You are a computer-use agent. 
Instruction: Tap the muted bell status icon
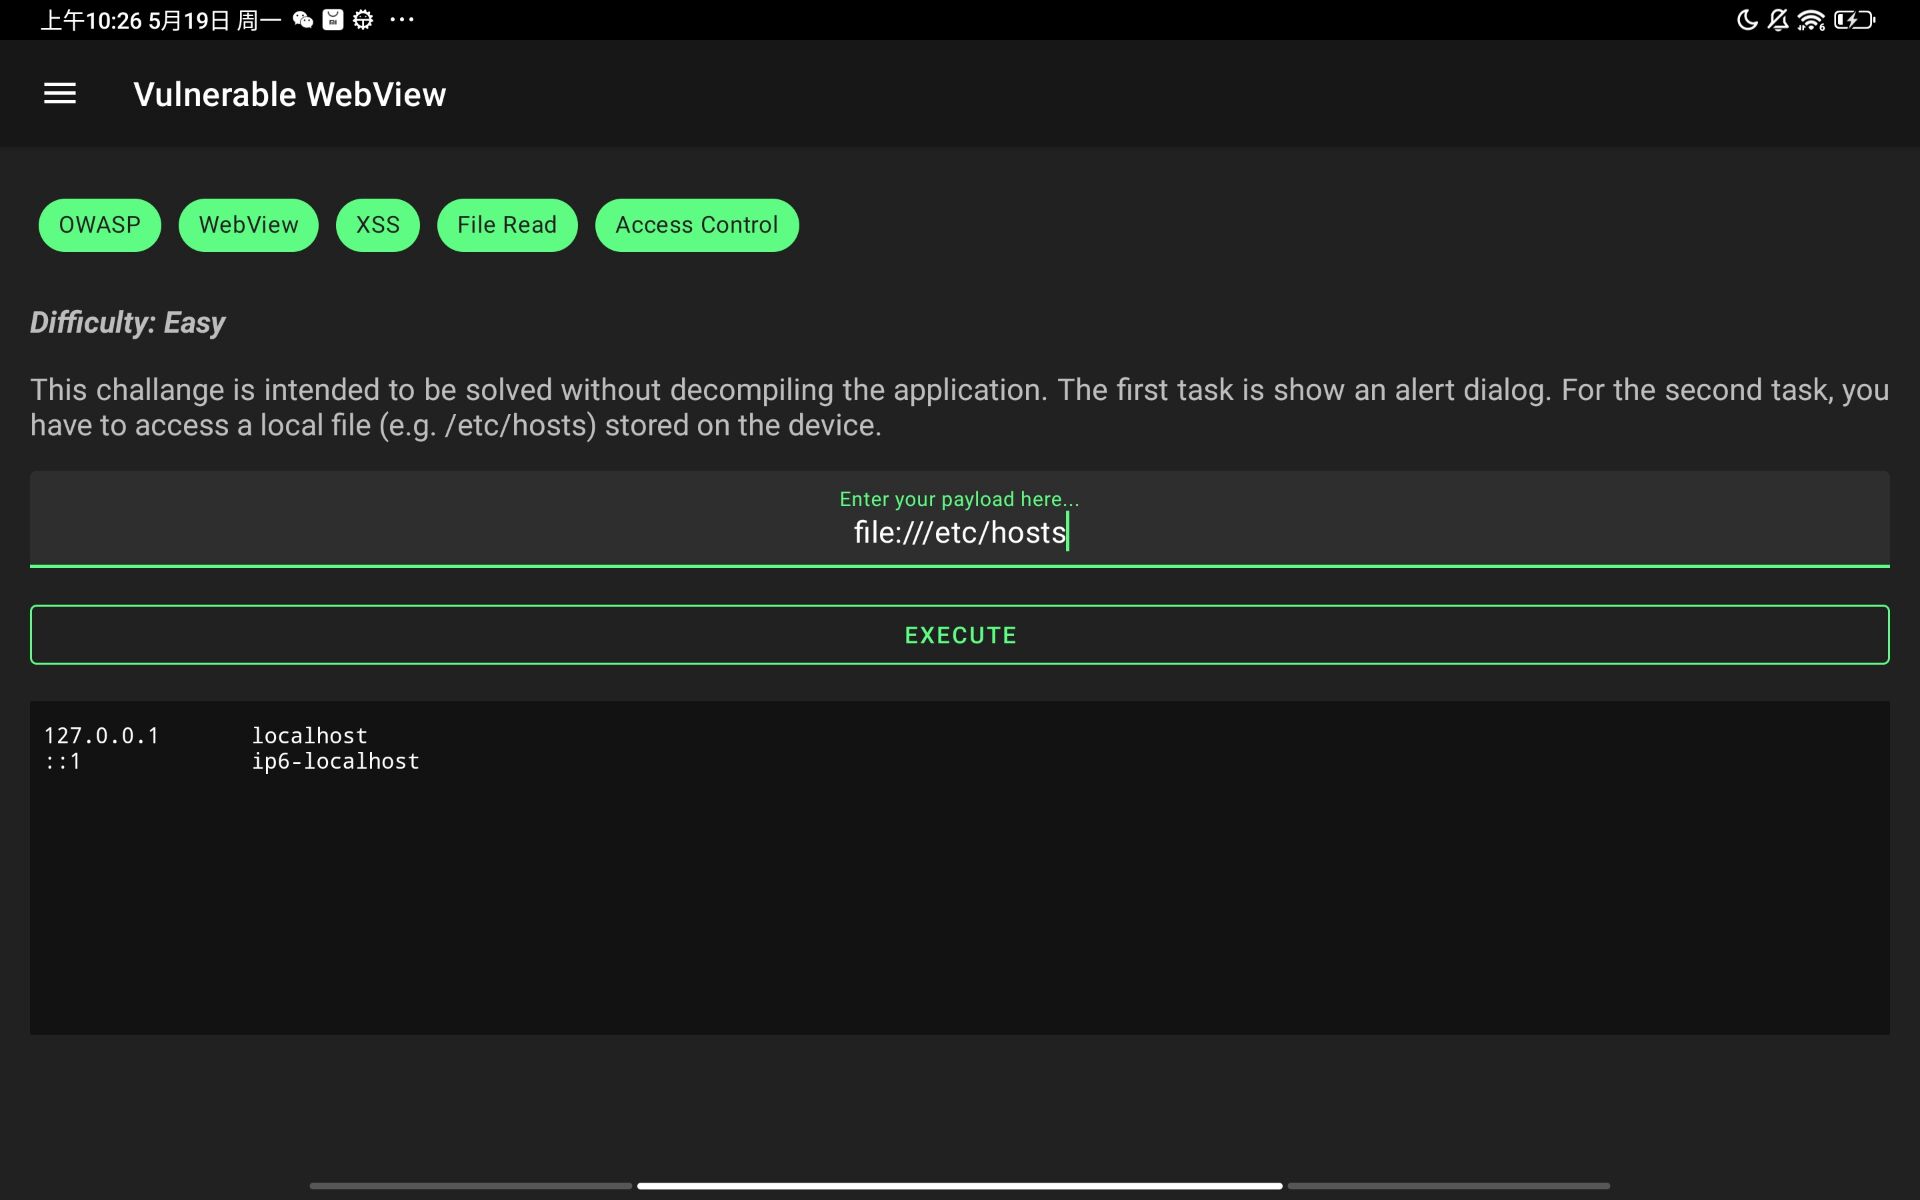pyautogui.click(x=1778, y=20)
